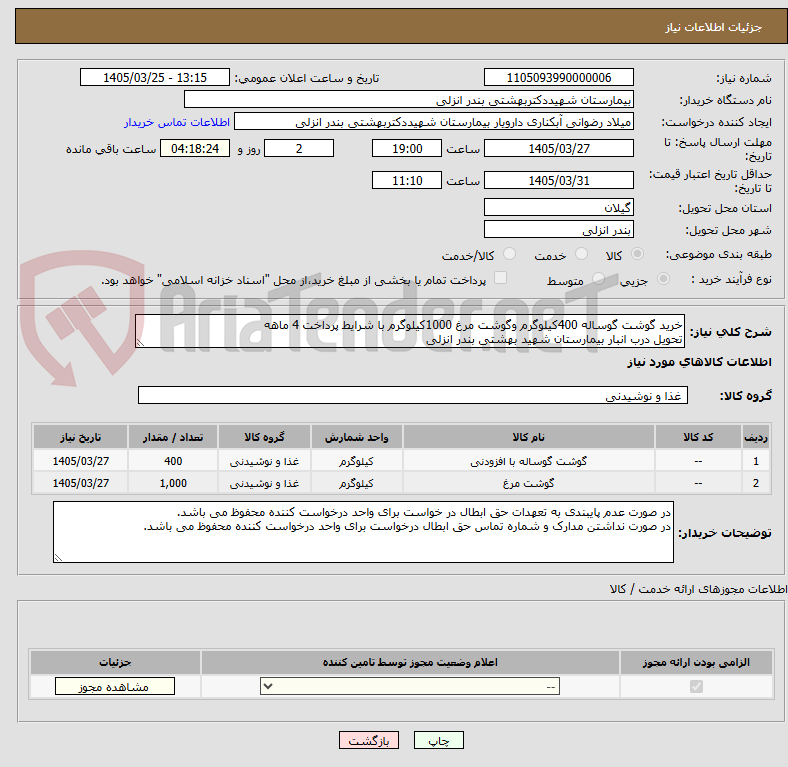Viewport: 788px width, 767px height.
Task: Click the quantity 1,000 cell
Action: pos(173,483)
